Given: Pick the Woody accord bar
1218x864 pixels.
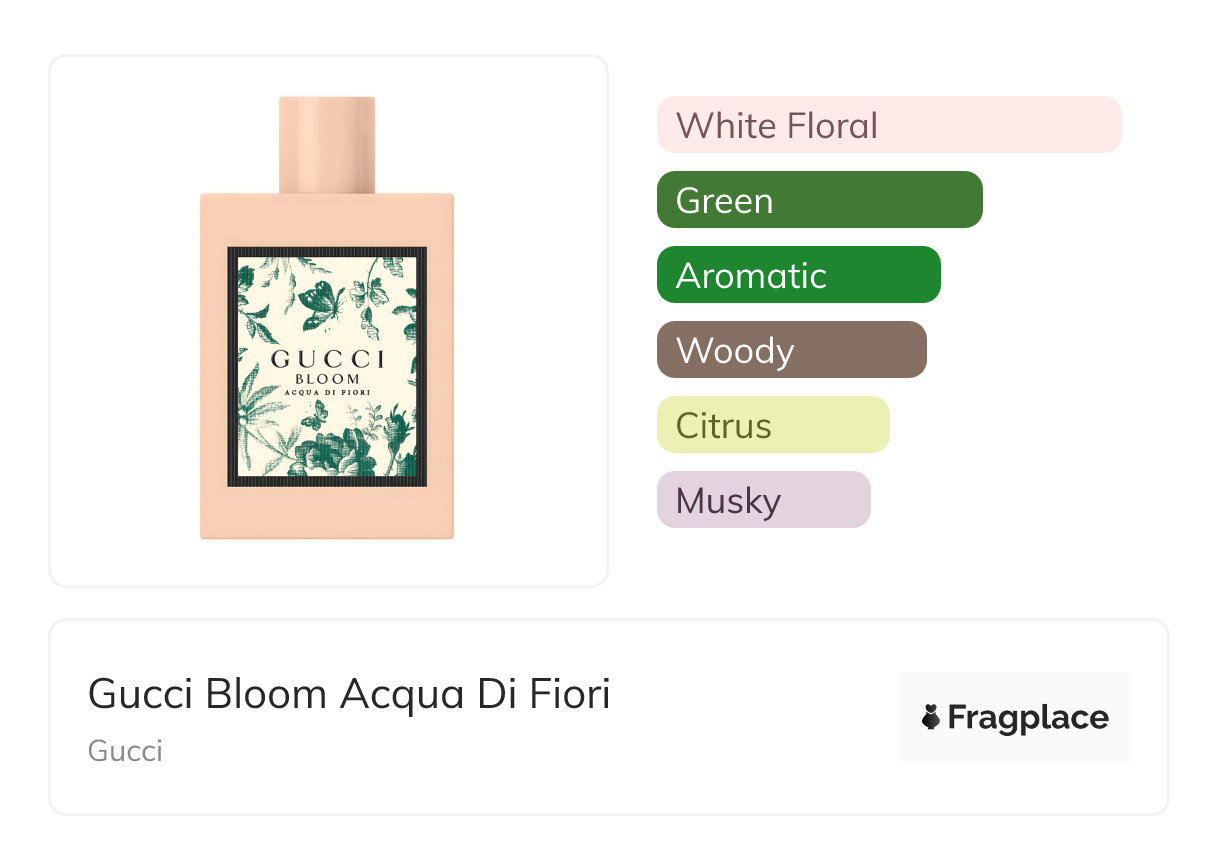Looking at the screenshot, I should click(791, 350).
